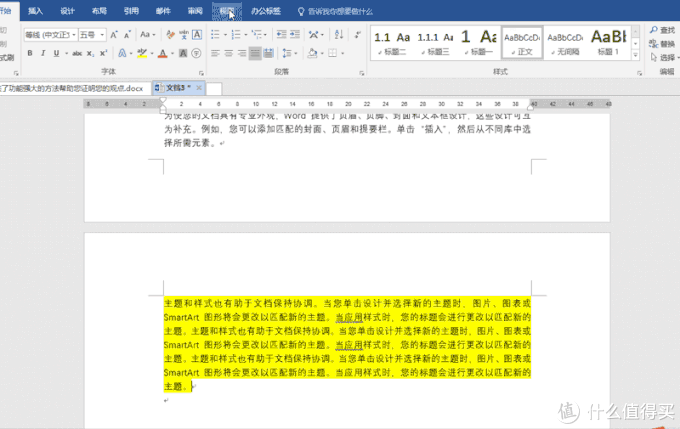Increase the font size
The image size is (680, 429).
click(114, 35)
